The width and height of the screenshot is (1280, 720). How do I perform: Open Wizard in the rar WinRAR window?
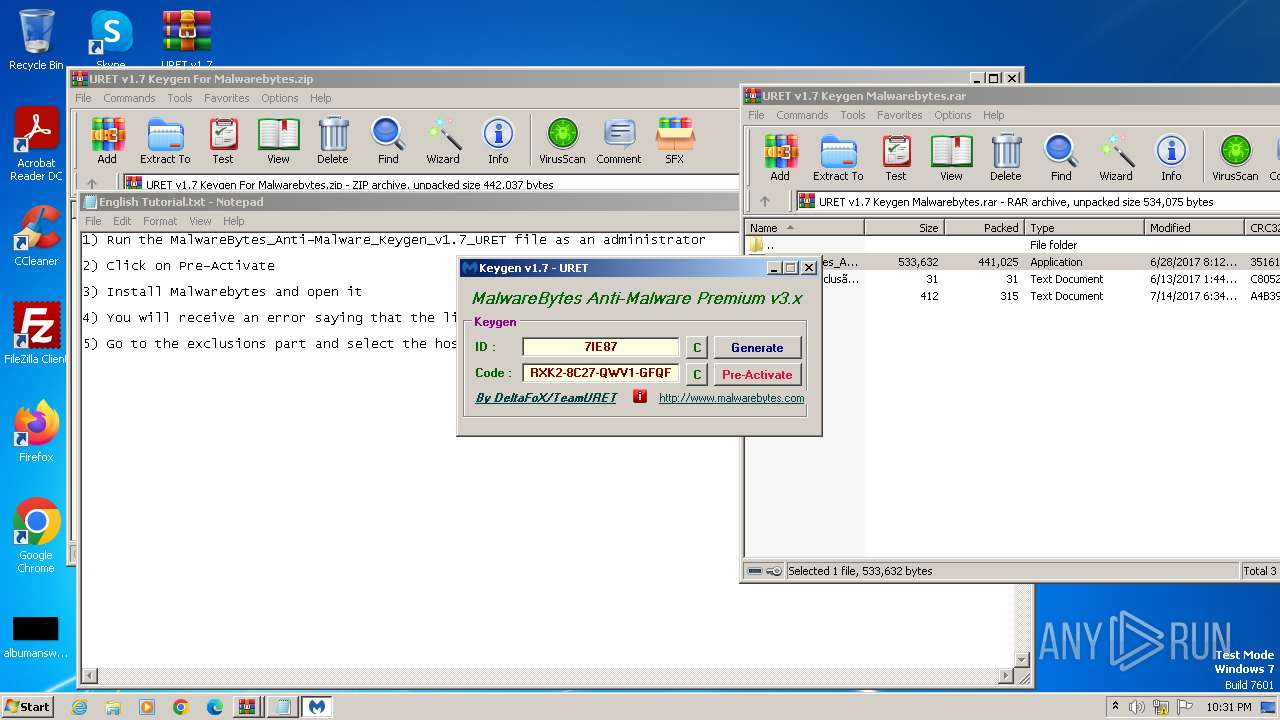(1116, 158)
